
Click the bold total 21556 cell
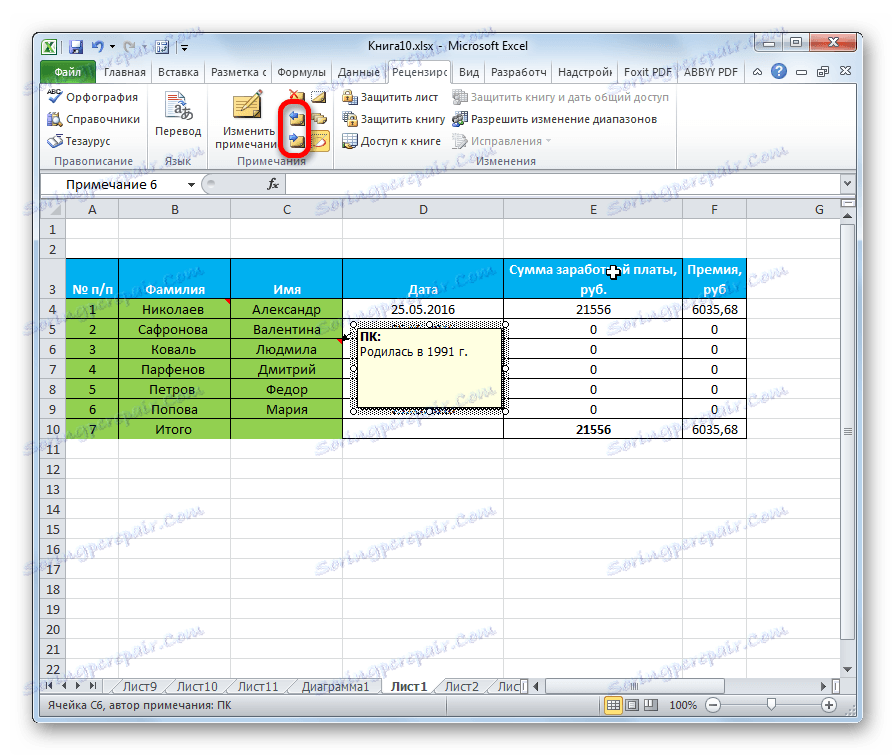point(593,429)
